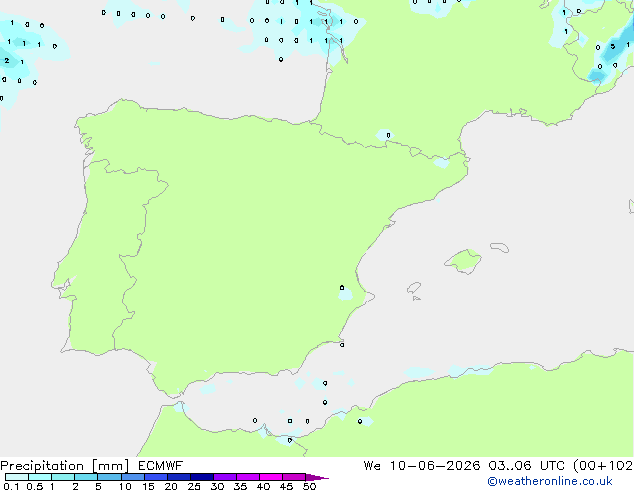Viewport: 634px width, 490px height.
Task: Pick the 5–10 mm legend swatch
Action: pos(110,477)
